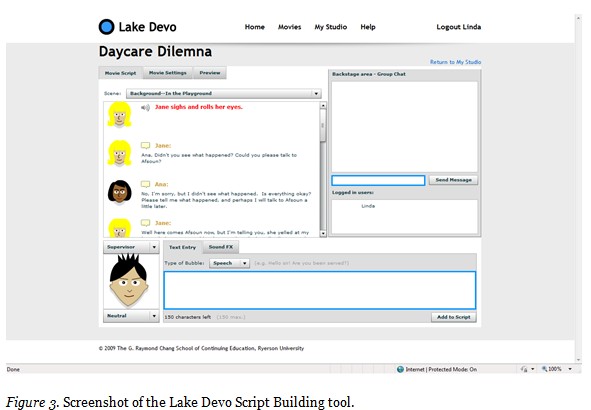Open the zoom level magnifier at 100%
591x410 pixels.
pyautogui.click(x=545, y=369)
